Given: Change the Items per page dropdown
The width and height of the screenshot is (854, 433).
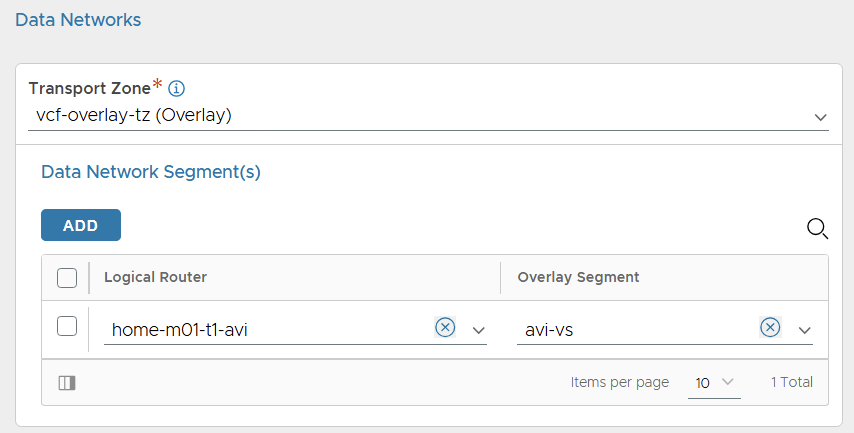Looking at the screenshot, I should 714,382.
